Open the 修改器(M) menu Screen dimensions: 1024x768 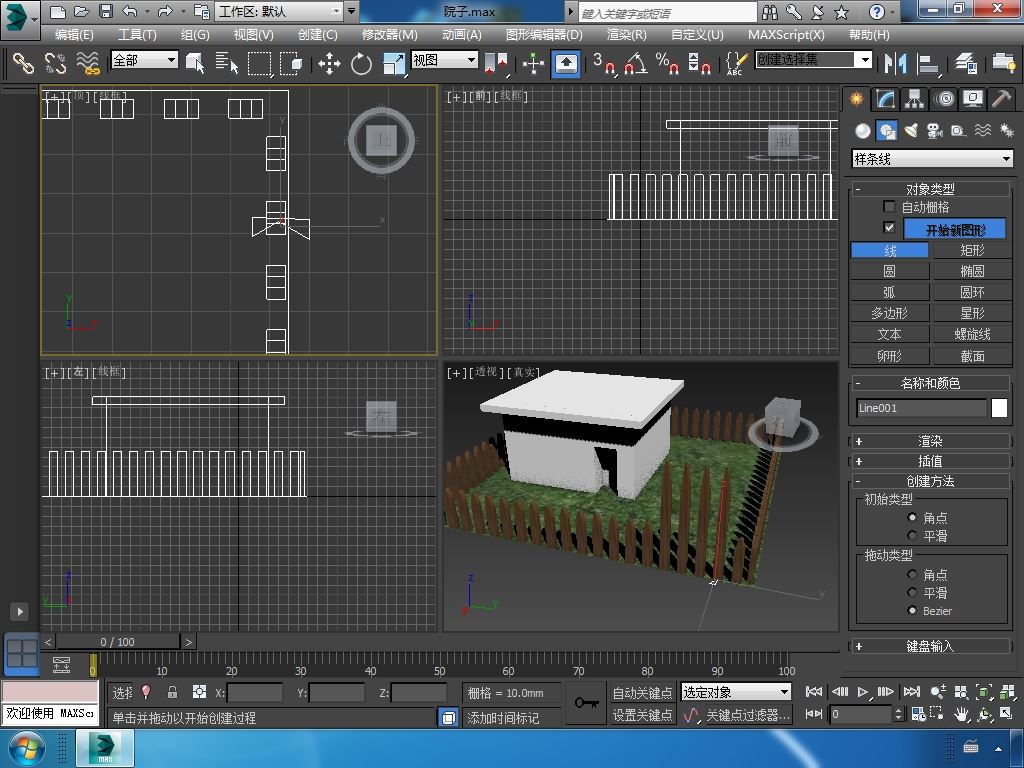[x=389, y=34]
